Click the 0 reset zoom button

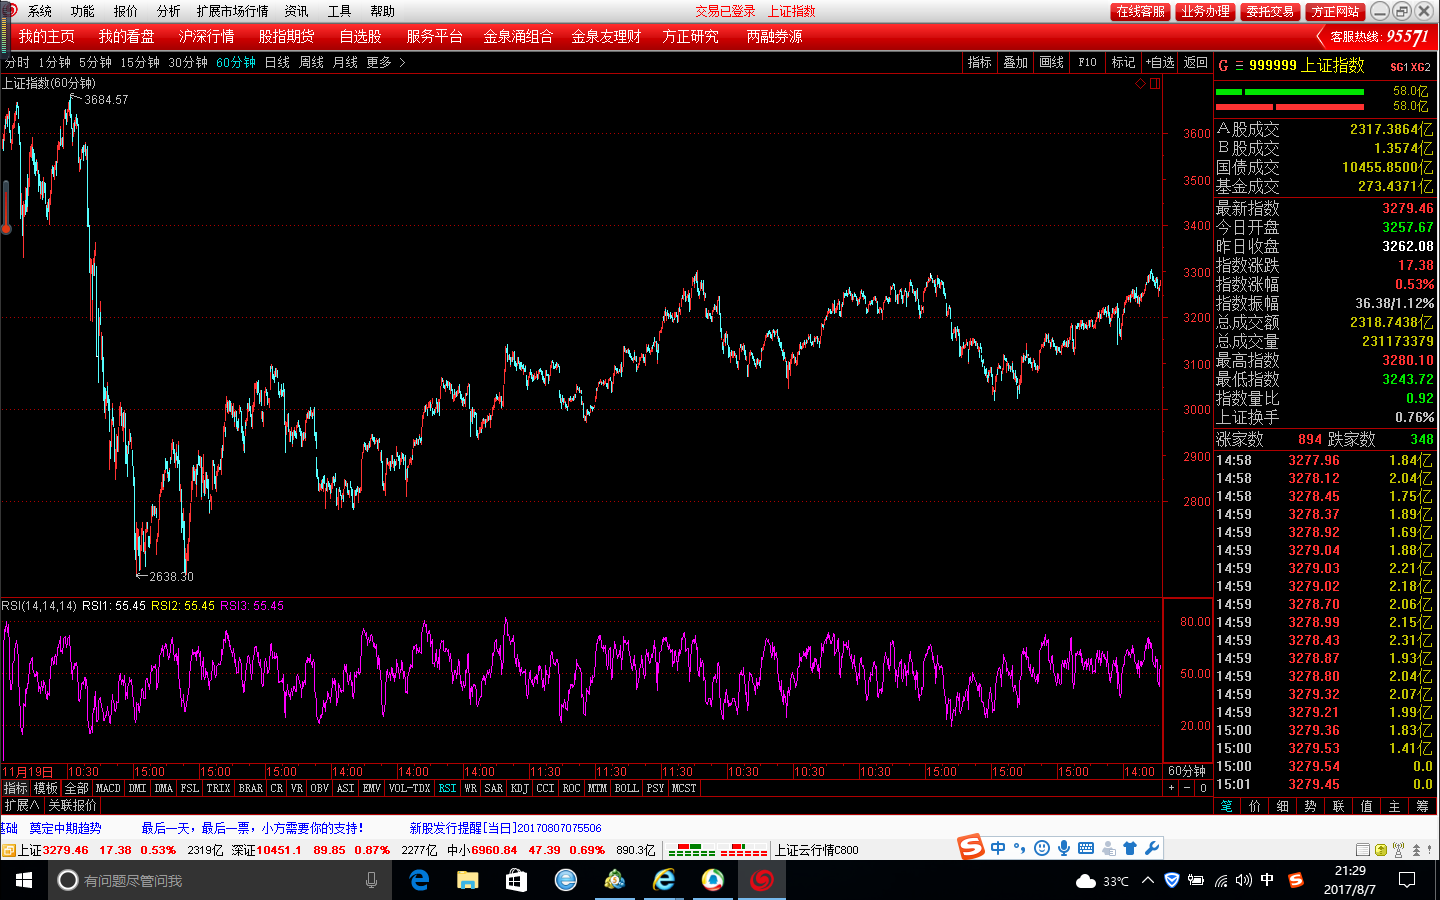[1203, 789]
